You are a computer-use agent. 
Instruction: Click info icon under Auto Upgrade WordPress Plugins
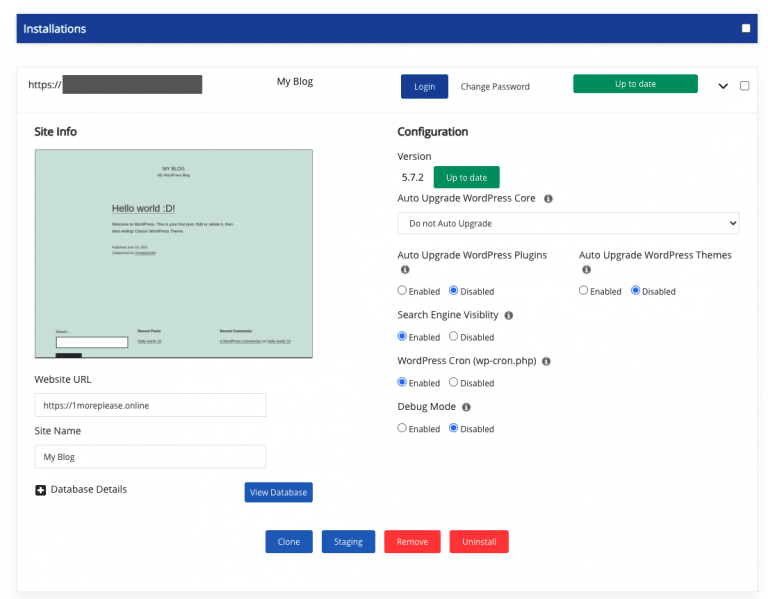[405, 270]
